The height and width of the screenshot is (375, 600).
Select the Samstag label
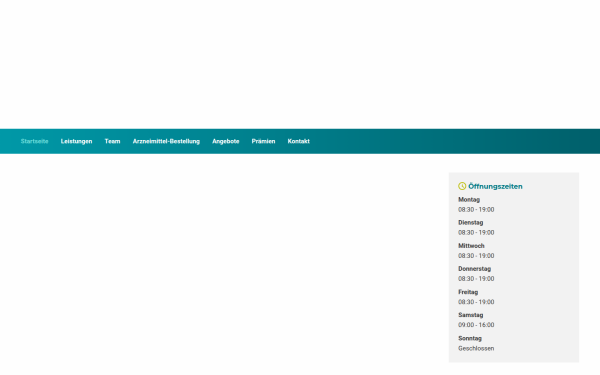tap(471, 315)
